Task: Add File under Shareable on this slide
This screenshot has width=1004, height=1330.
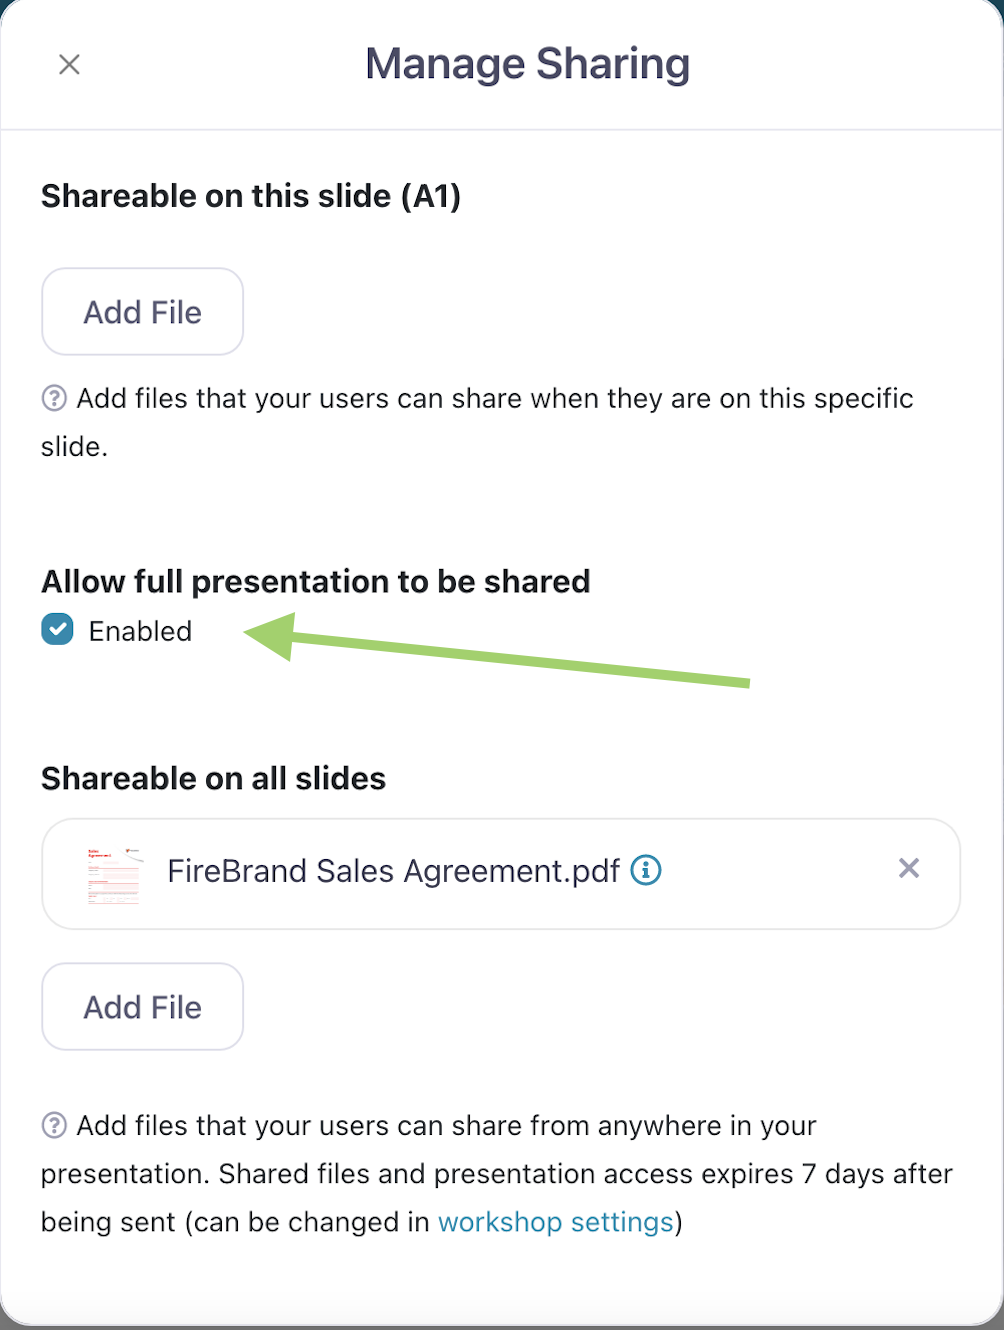Action: (142, 312)
